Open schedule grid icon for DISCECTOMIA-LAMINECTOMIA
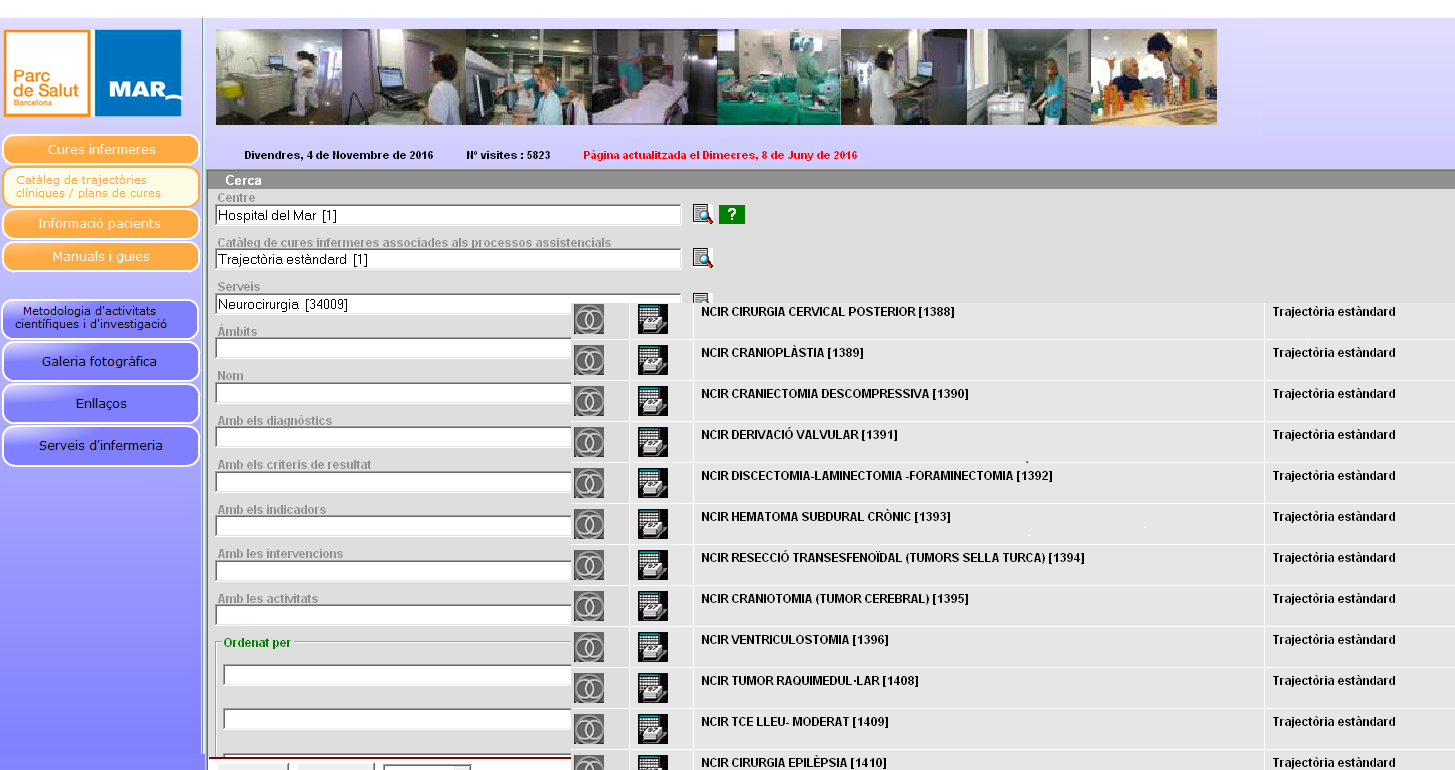Image resolution: width=1455 pixels, height=770 pixels. (653, 483)
